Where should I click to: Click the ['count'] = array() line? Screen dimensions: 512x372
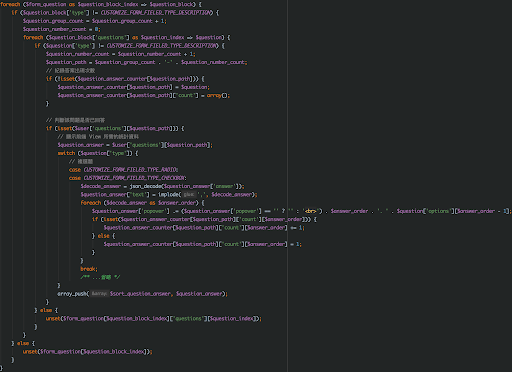144,95
